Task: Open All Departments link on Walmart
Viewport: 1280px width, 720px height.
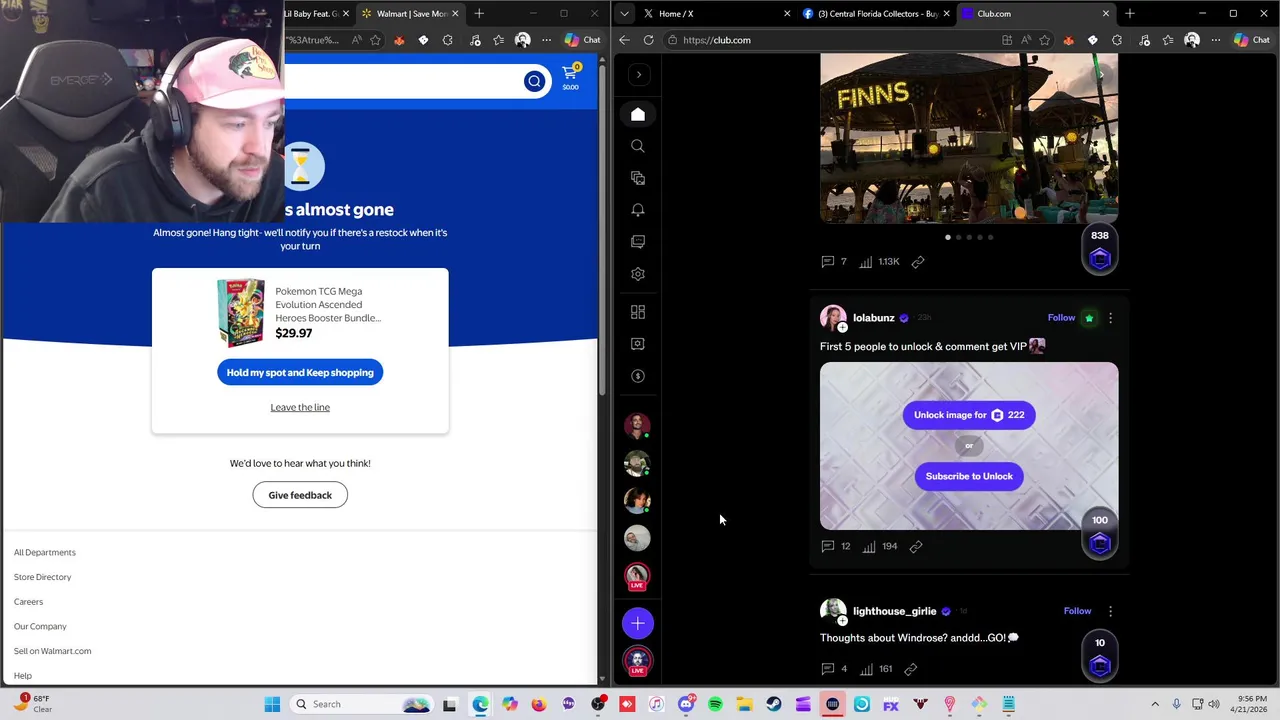Action: pos(45,552)
